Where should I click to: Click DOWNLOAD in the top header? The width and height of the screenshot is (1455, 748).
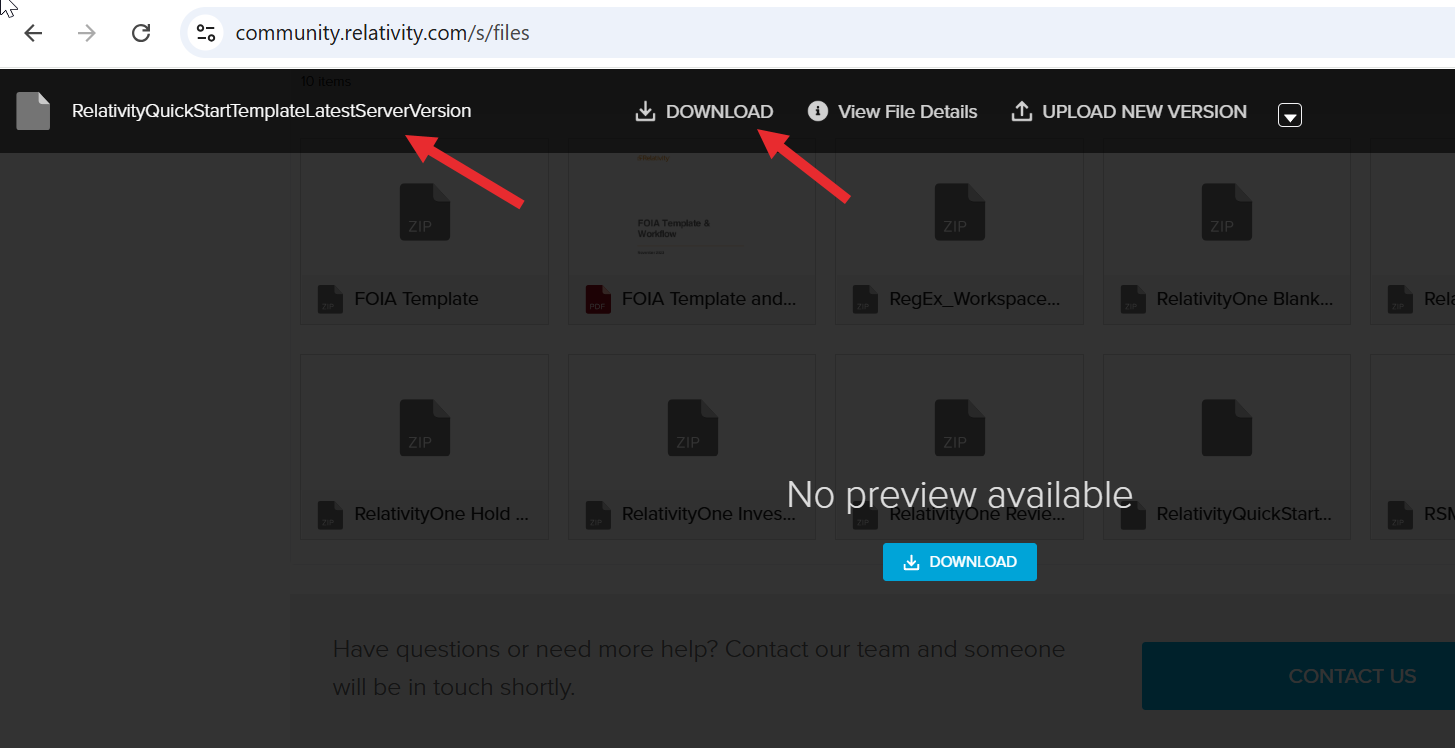719,112
